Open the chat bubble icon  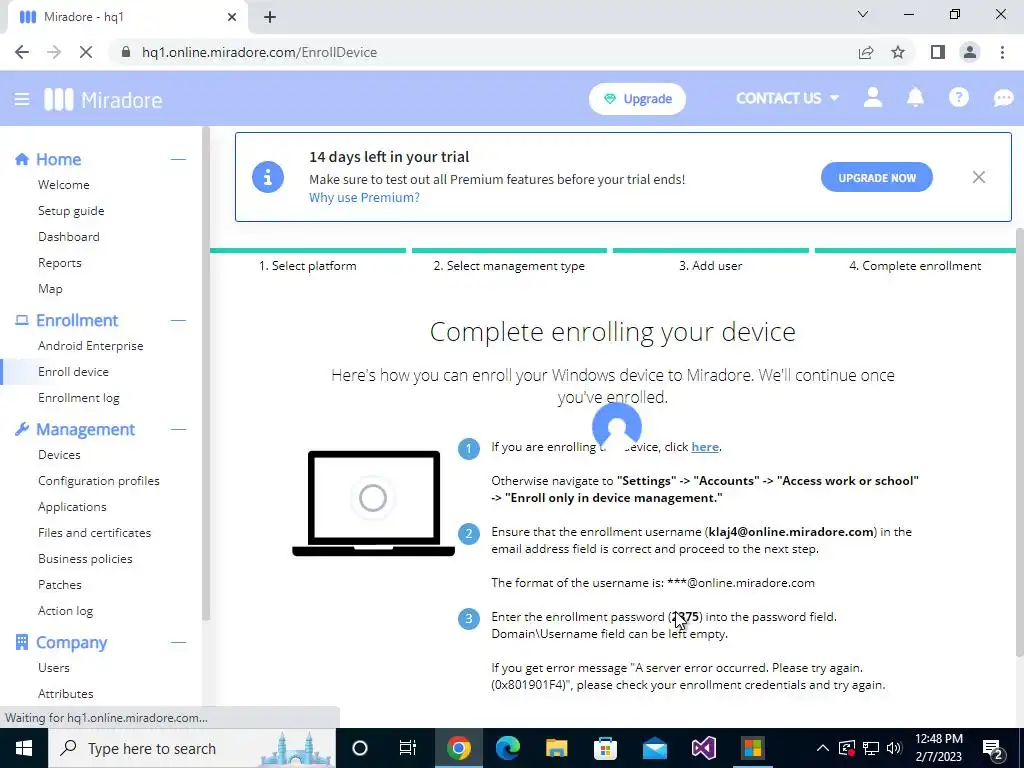[1003, 98]
